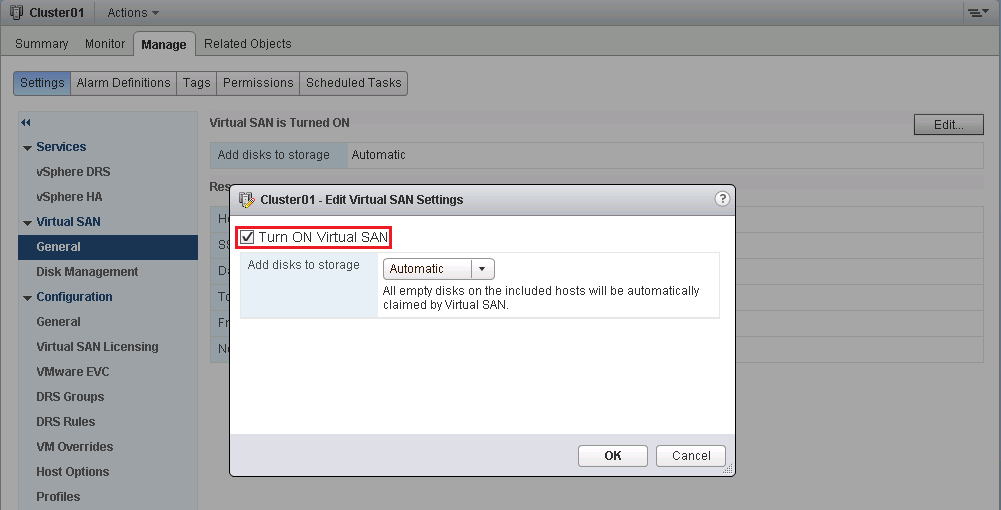This screenshot has width=1001, height=510.
Task: Collapse the Services tree section
Action: click(27, 148)
